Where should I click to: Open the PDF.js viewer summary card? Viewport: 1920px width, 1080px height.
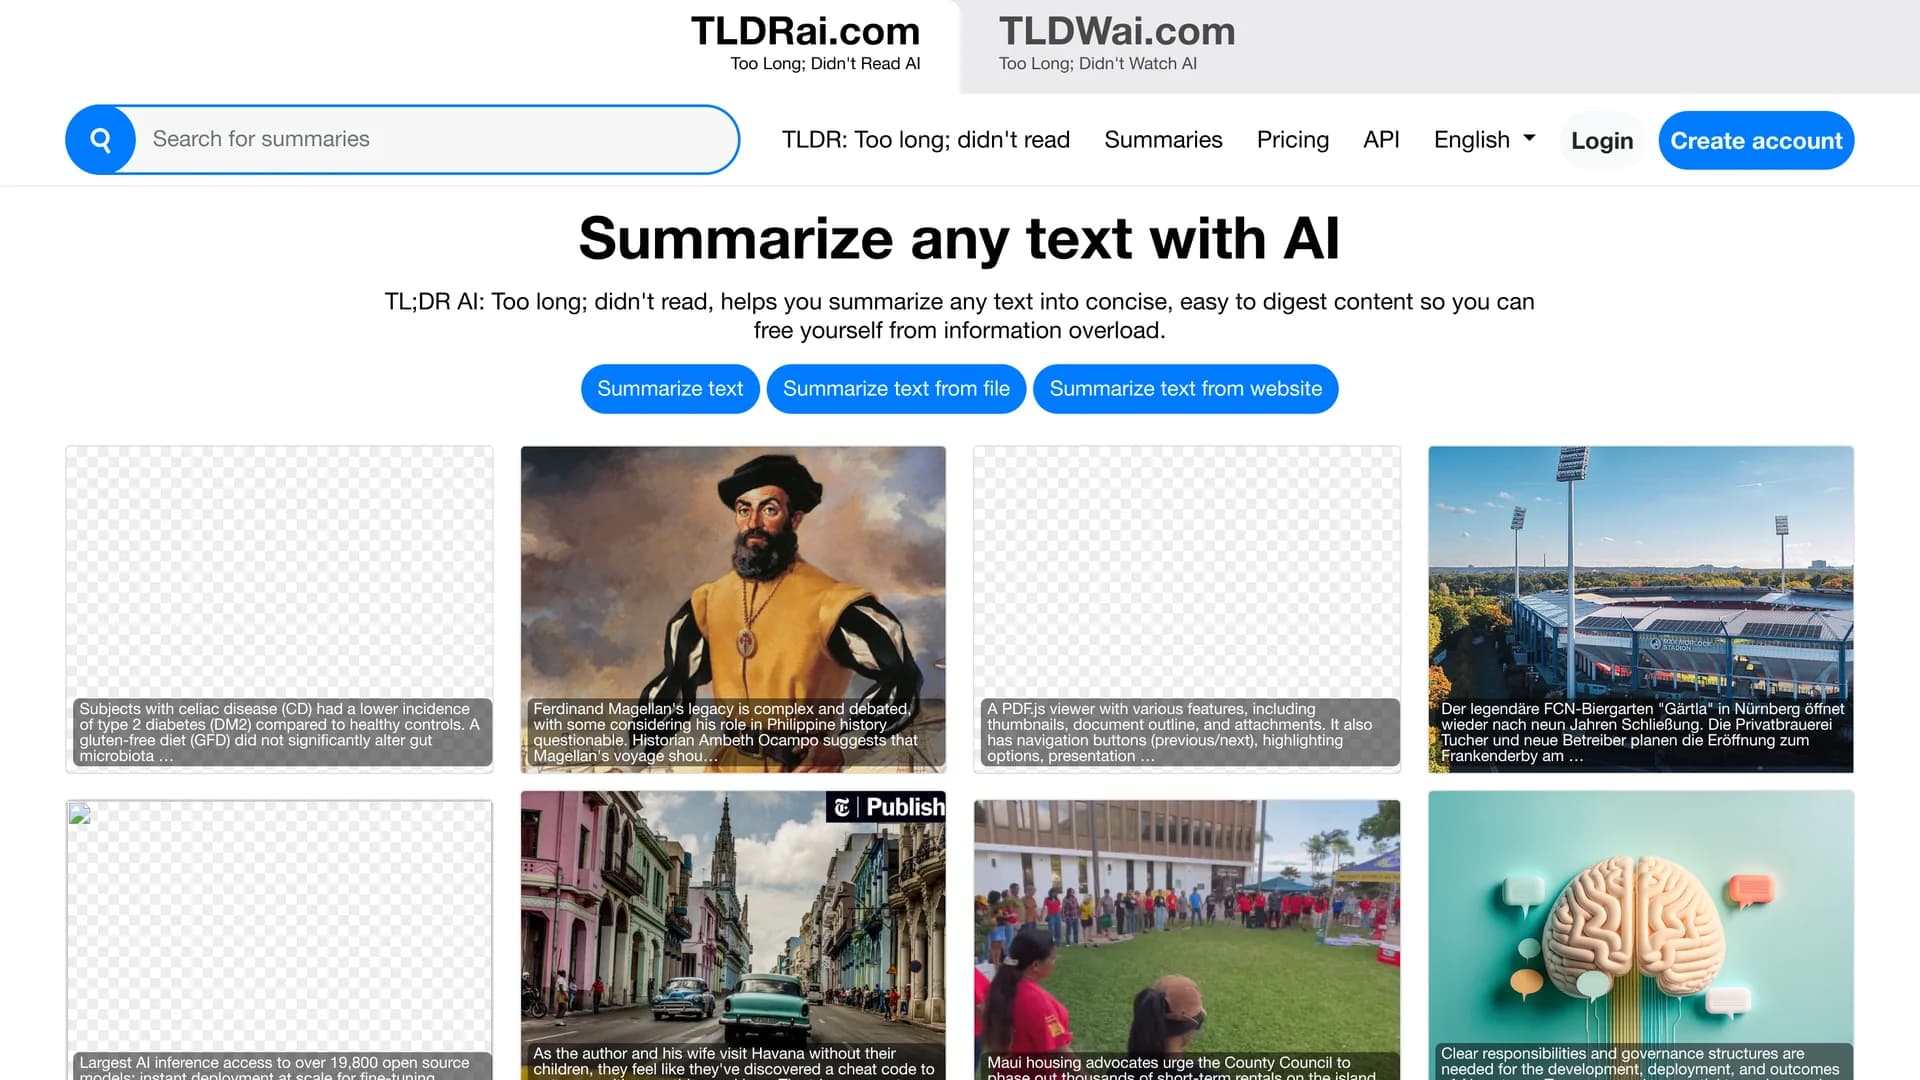pyautogui.click(x=1187, y=609)
